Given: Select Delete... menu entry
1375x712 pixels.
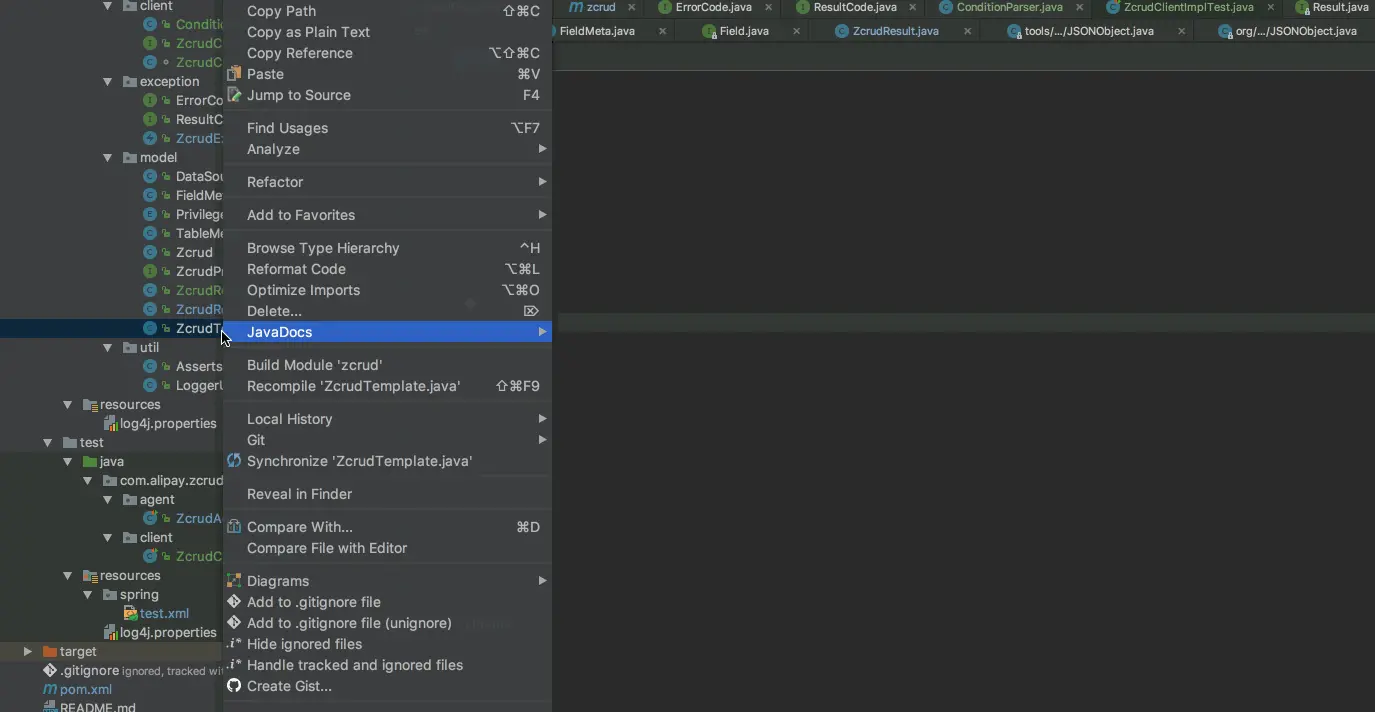Looking at the screenshot, I should [x=387, y=311].
